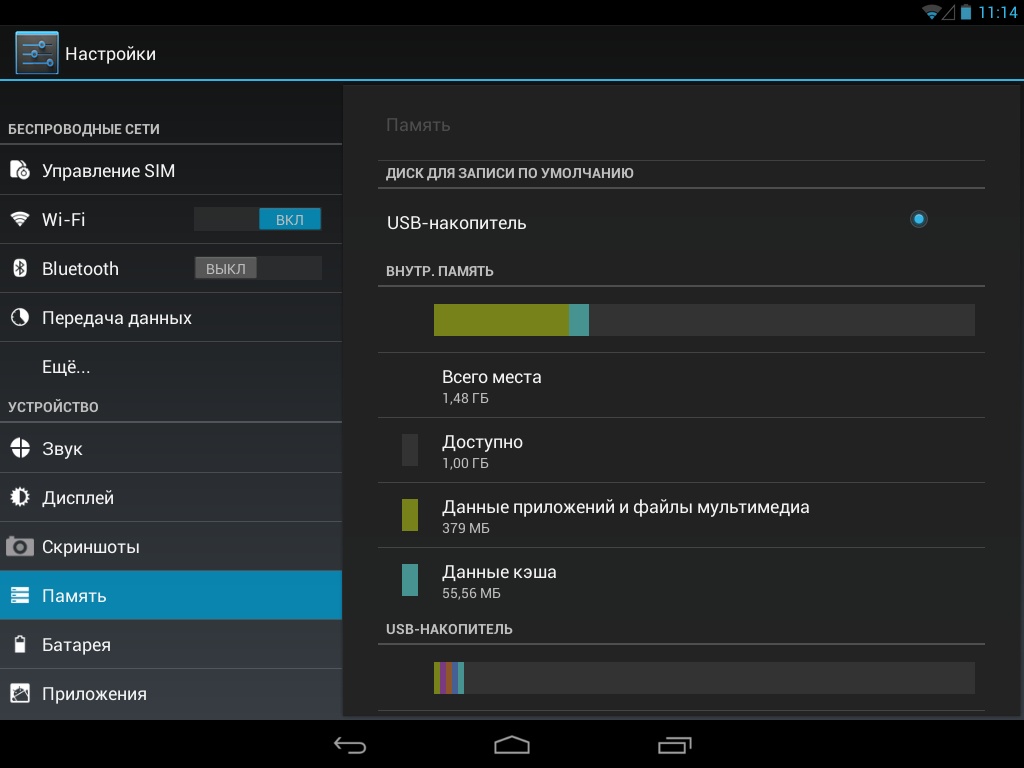Image resolution: width=1024 pixels, height=768 pixels.
Task: Tap the internal memory usage bar
Action: coord(703,320)
